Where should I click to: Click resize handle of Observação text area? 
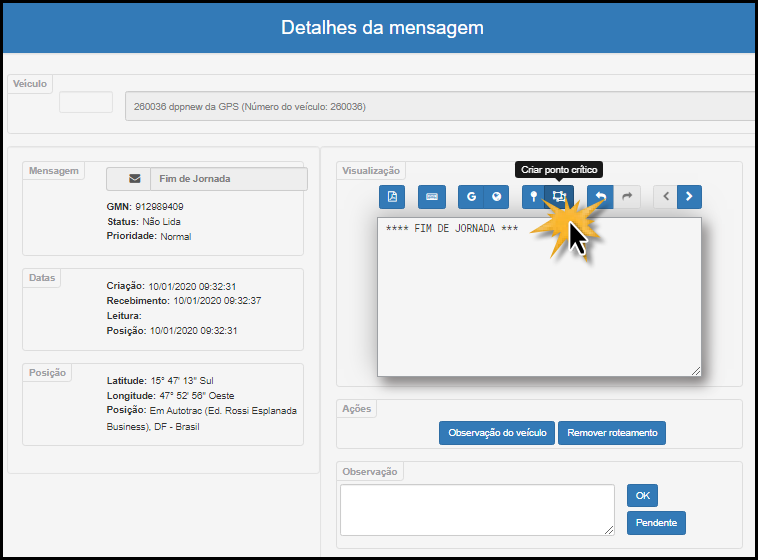click(609, 531)
